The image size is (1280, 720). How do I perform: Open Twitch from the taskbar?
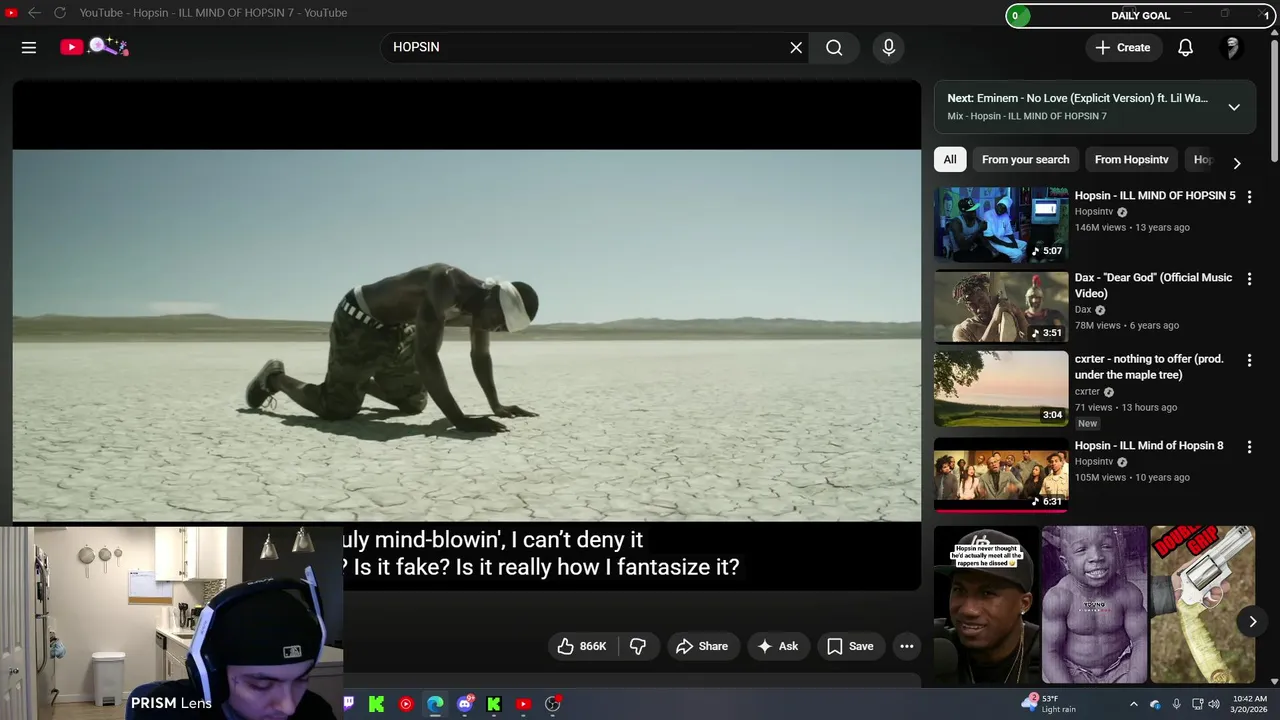click(348, 704)
